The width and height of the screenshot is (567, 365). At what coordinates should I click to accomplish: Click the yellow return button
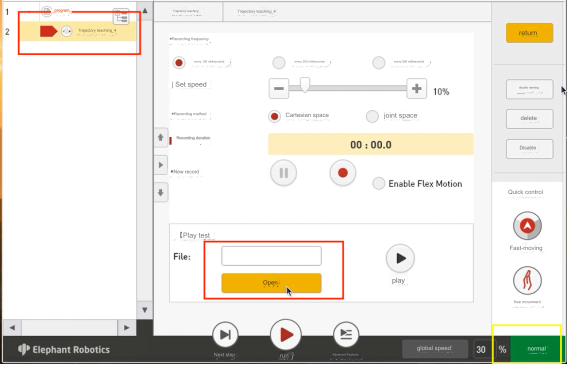529,33
